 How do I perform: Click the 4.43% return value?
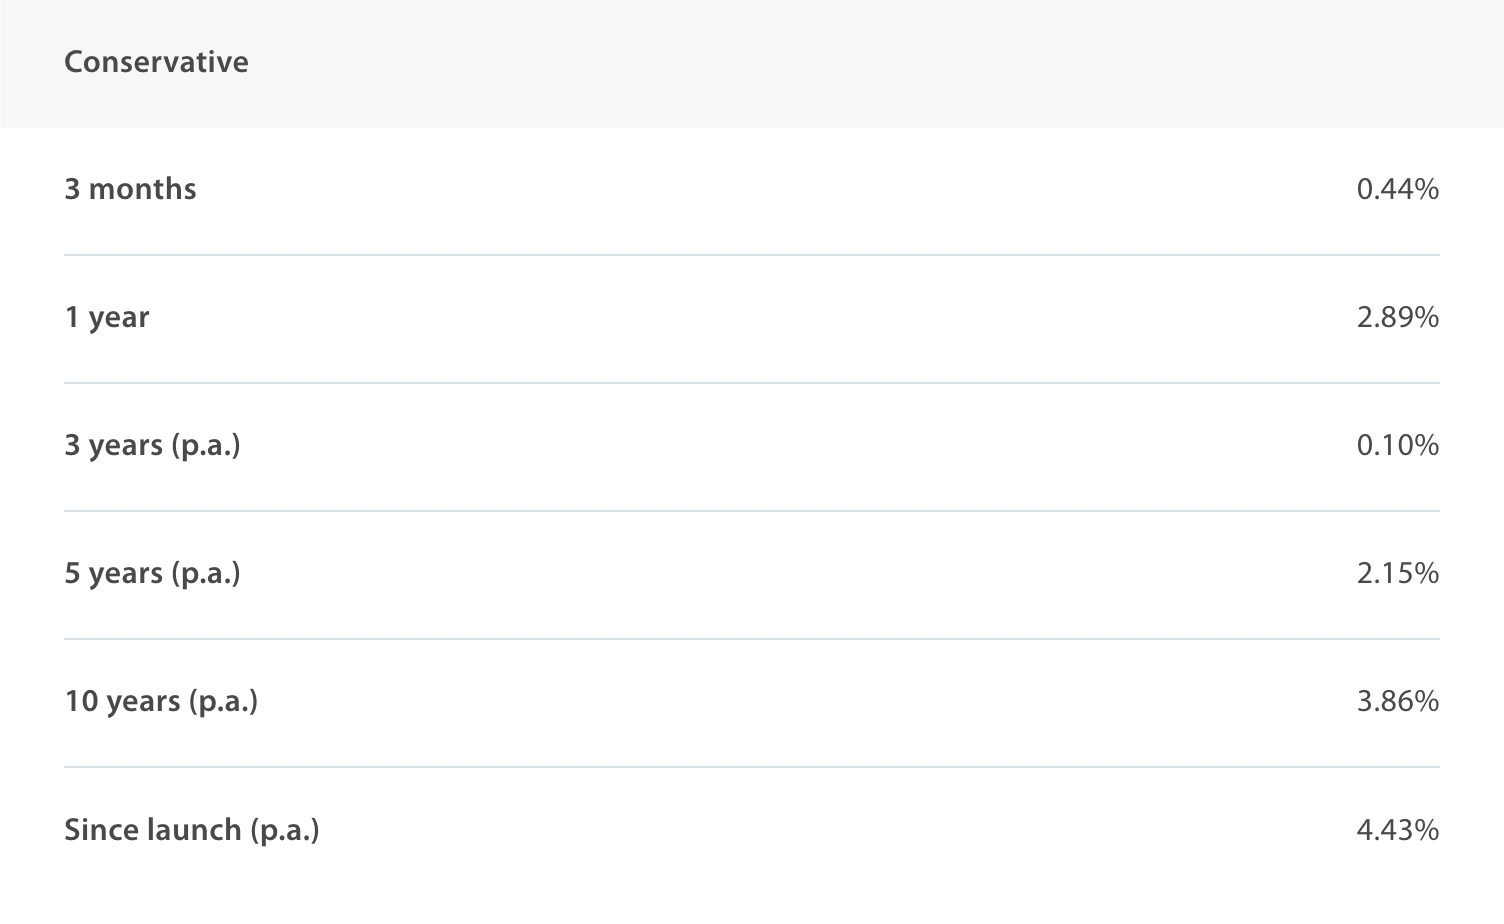(x=1397, y=830)
